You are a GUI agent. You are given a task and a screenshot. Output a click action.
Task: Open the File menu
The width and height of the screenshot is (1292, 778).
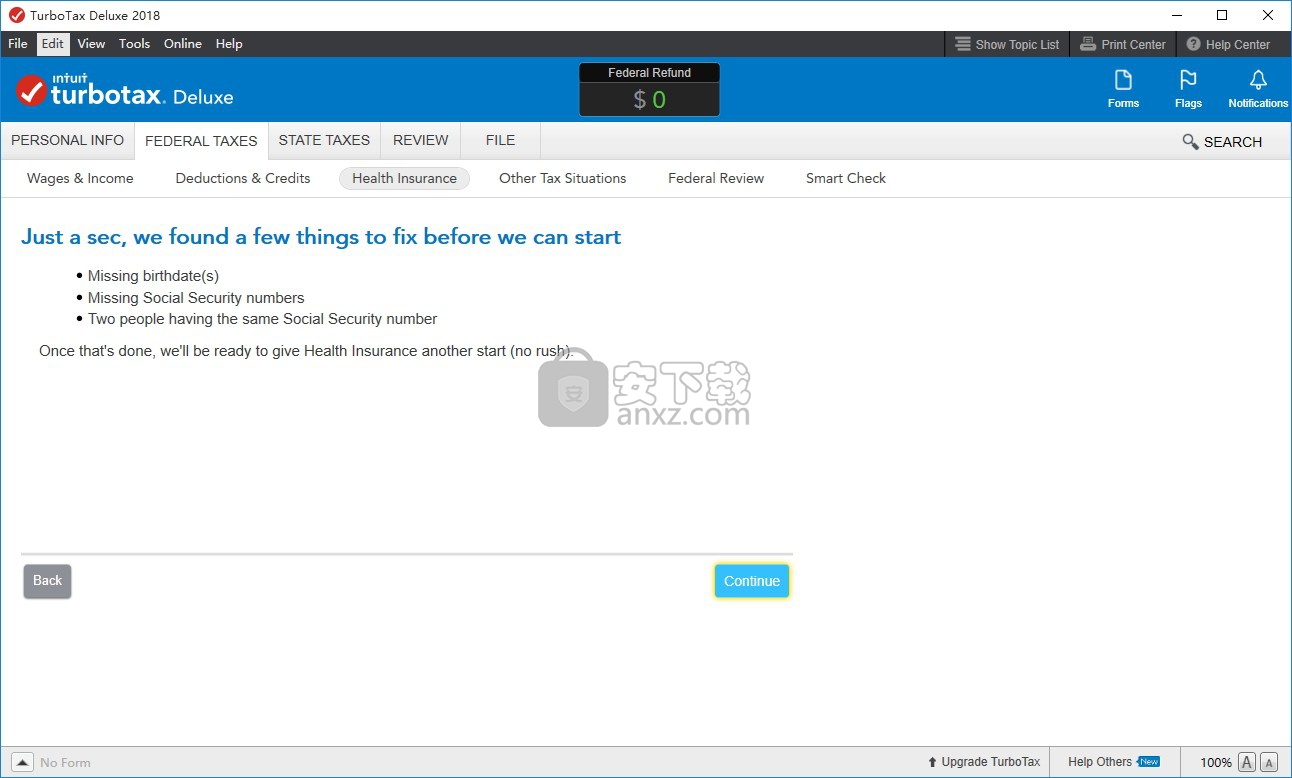[x=18, y=44]
